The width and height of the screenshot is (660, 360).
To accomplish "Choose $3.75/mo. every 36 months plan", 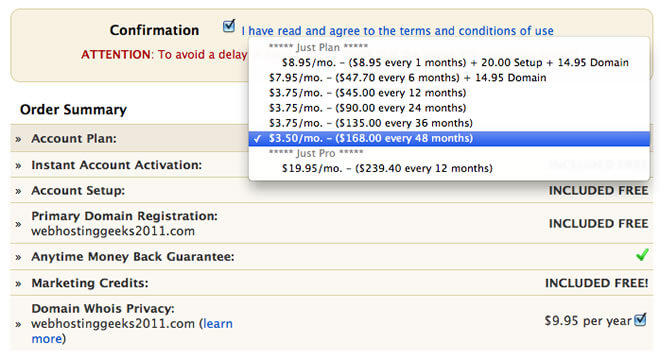I will 449,123.
